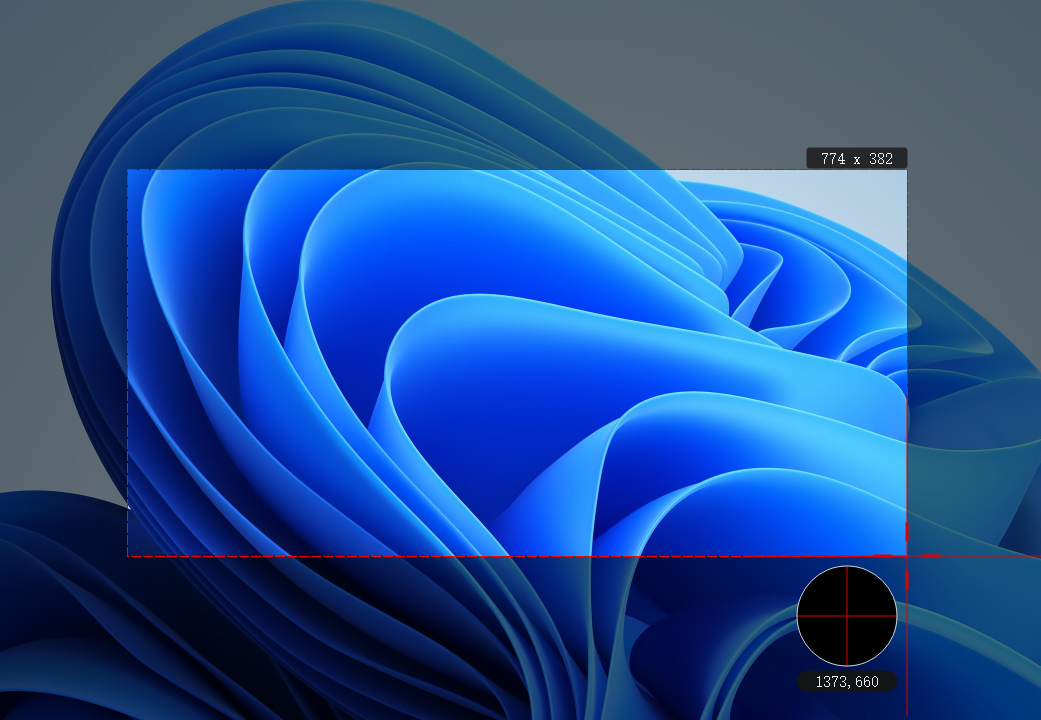The height and width of the screenshot is (720, 1041).
Task: Click the top-left corner of the selection rectangle
Action: coord(128,170)
